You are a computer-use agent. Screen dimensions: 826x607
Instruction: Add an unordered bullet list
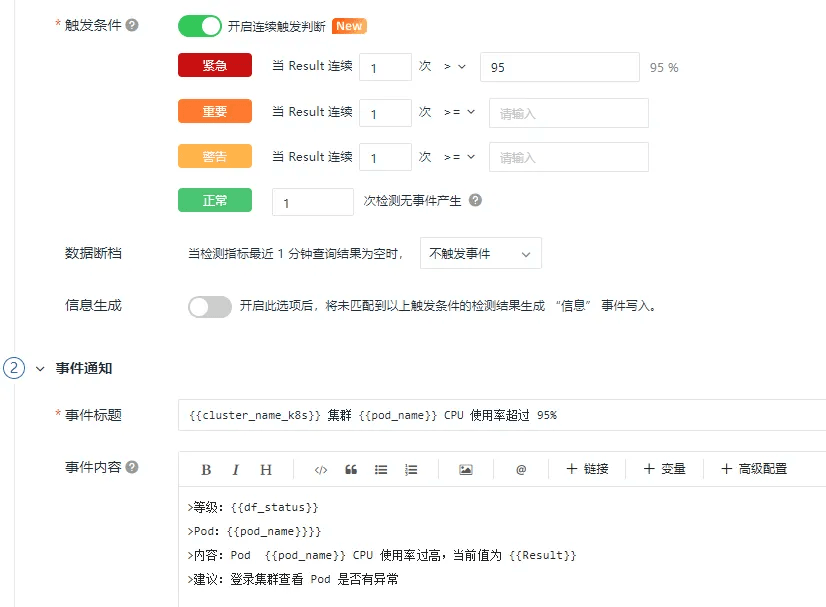point(381,469)
